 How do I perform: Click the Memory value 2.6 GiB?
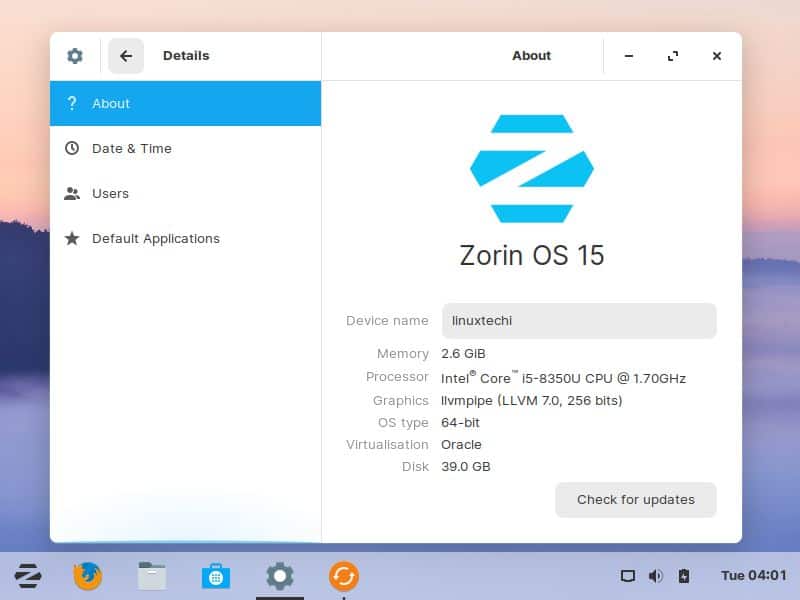(463, 354)
